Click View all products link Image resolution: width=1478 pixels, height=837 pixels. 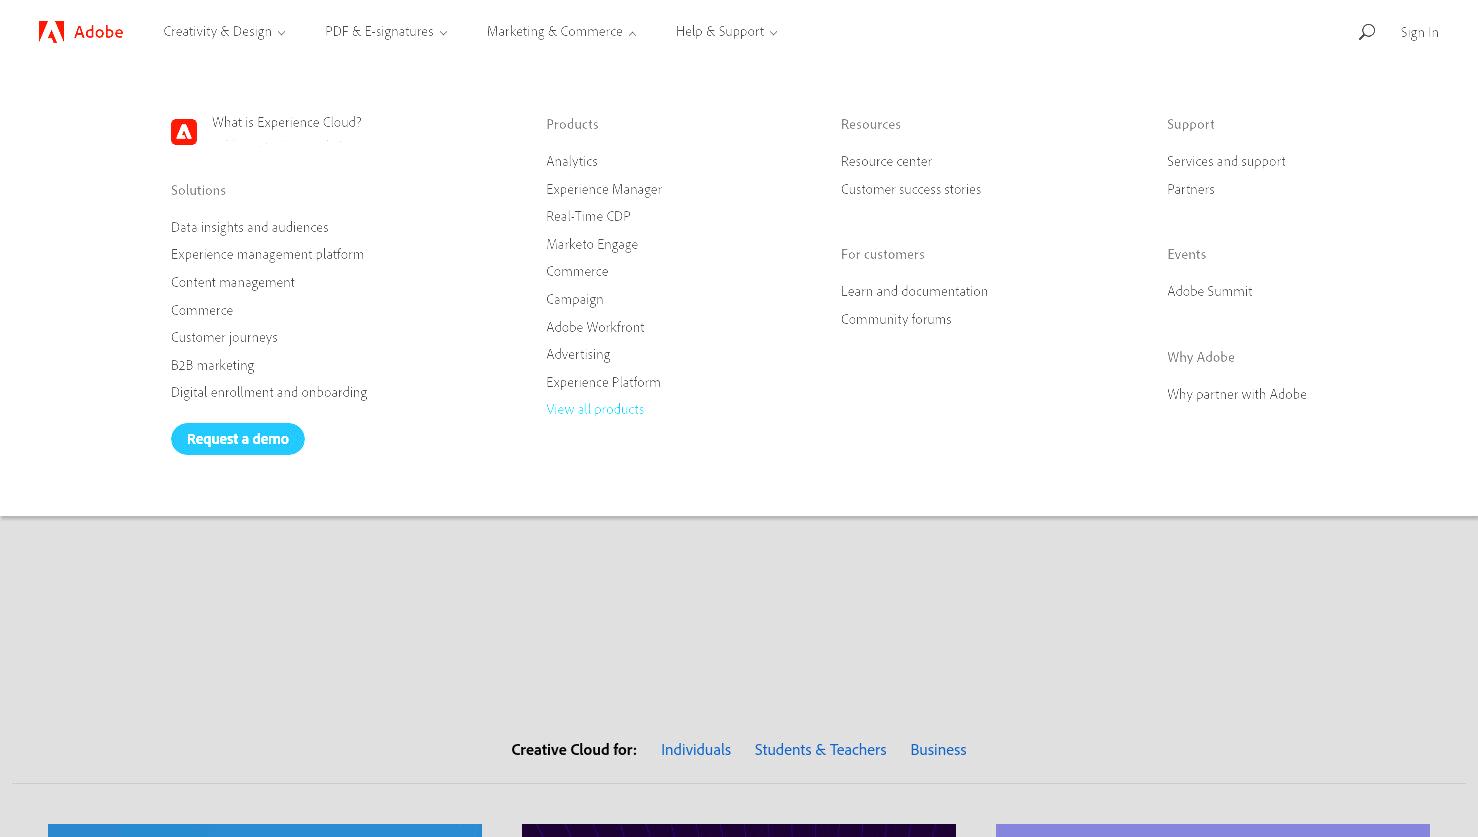pyautogui.click(x=595, y=409)
